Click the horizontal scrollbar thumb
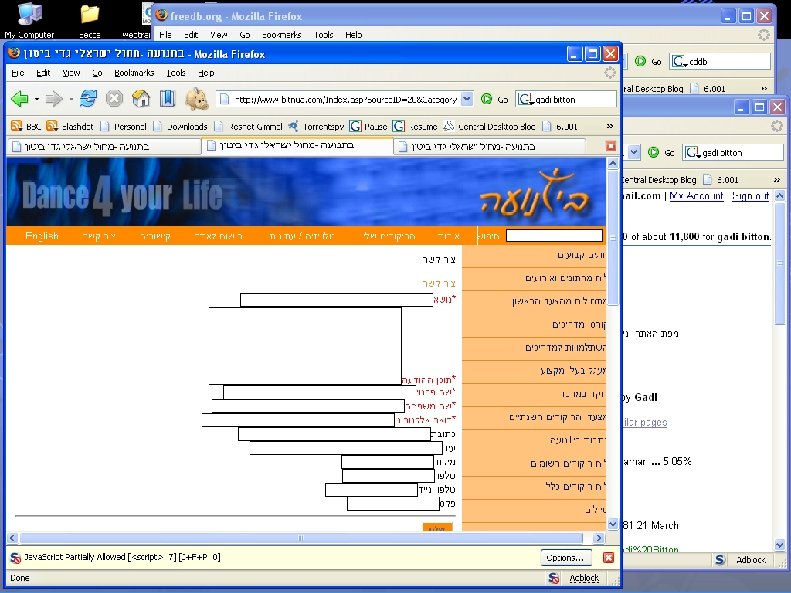 pyautogui.click(x=301, y=538)
